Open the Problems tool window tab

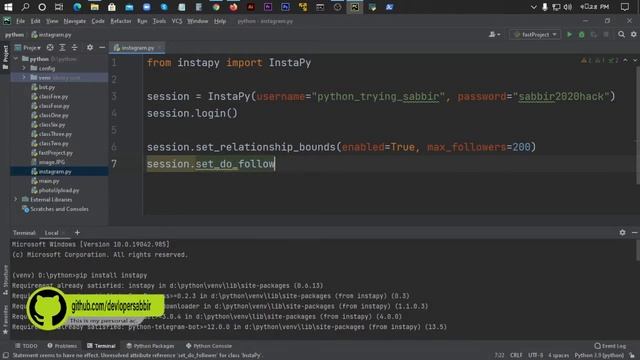[x=62, y=346]
